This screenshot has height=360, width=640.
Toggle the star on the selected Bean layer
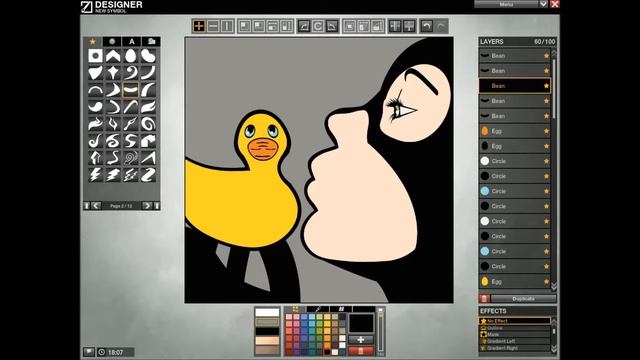tap(546, 86)
